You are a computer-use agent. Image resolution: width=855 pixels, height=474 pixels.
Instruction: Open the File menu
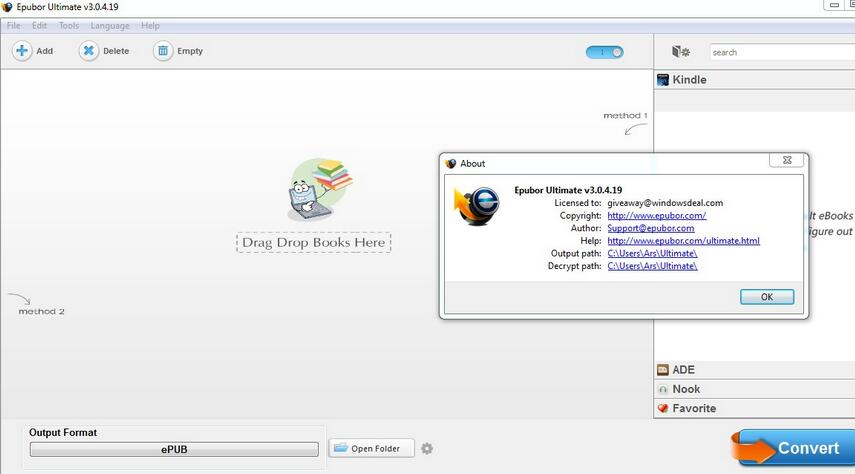click(x=14, y=26)
